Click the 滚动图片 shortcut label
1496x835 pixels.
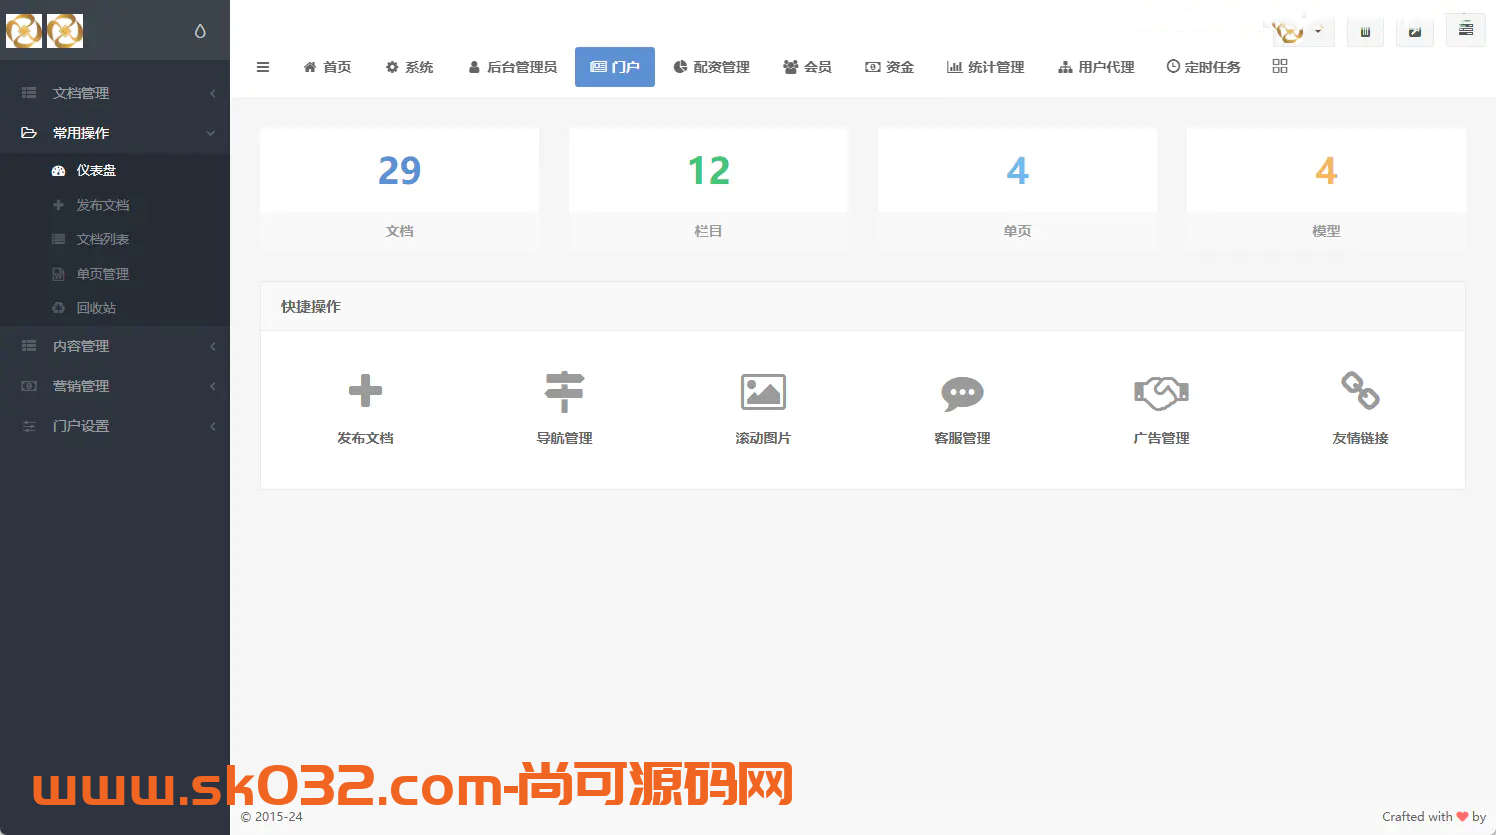(x=763, y=438)
